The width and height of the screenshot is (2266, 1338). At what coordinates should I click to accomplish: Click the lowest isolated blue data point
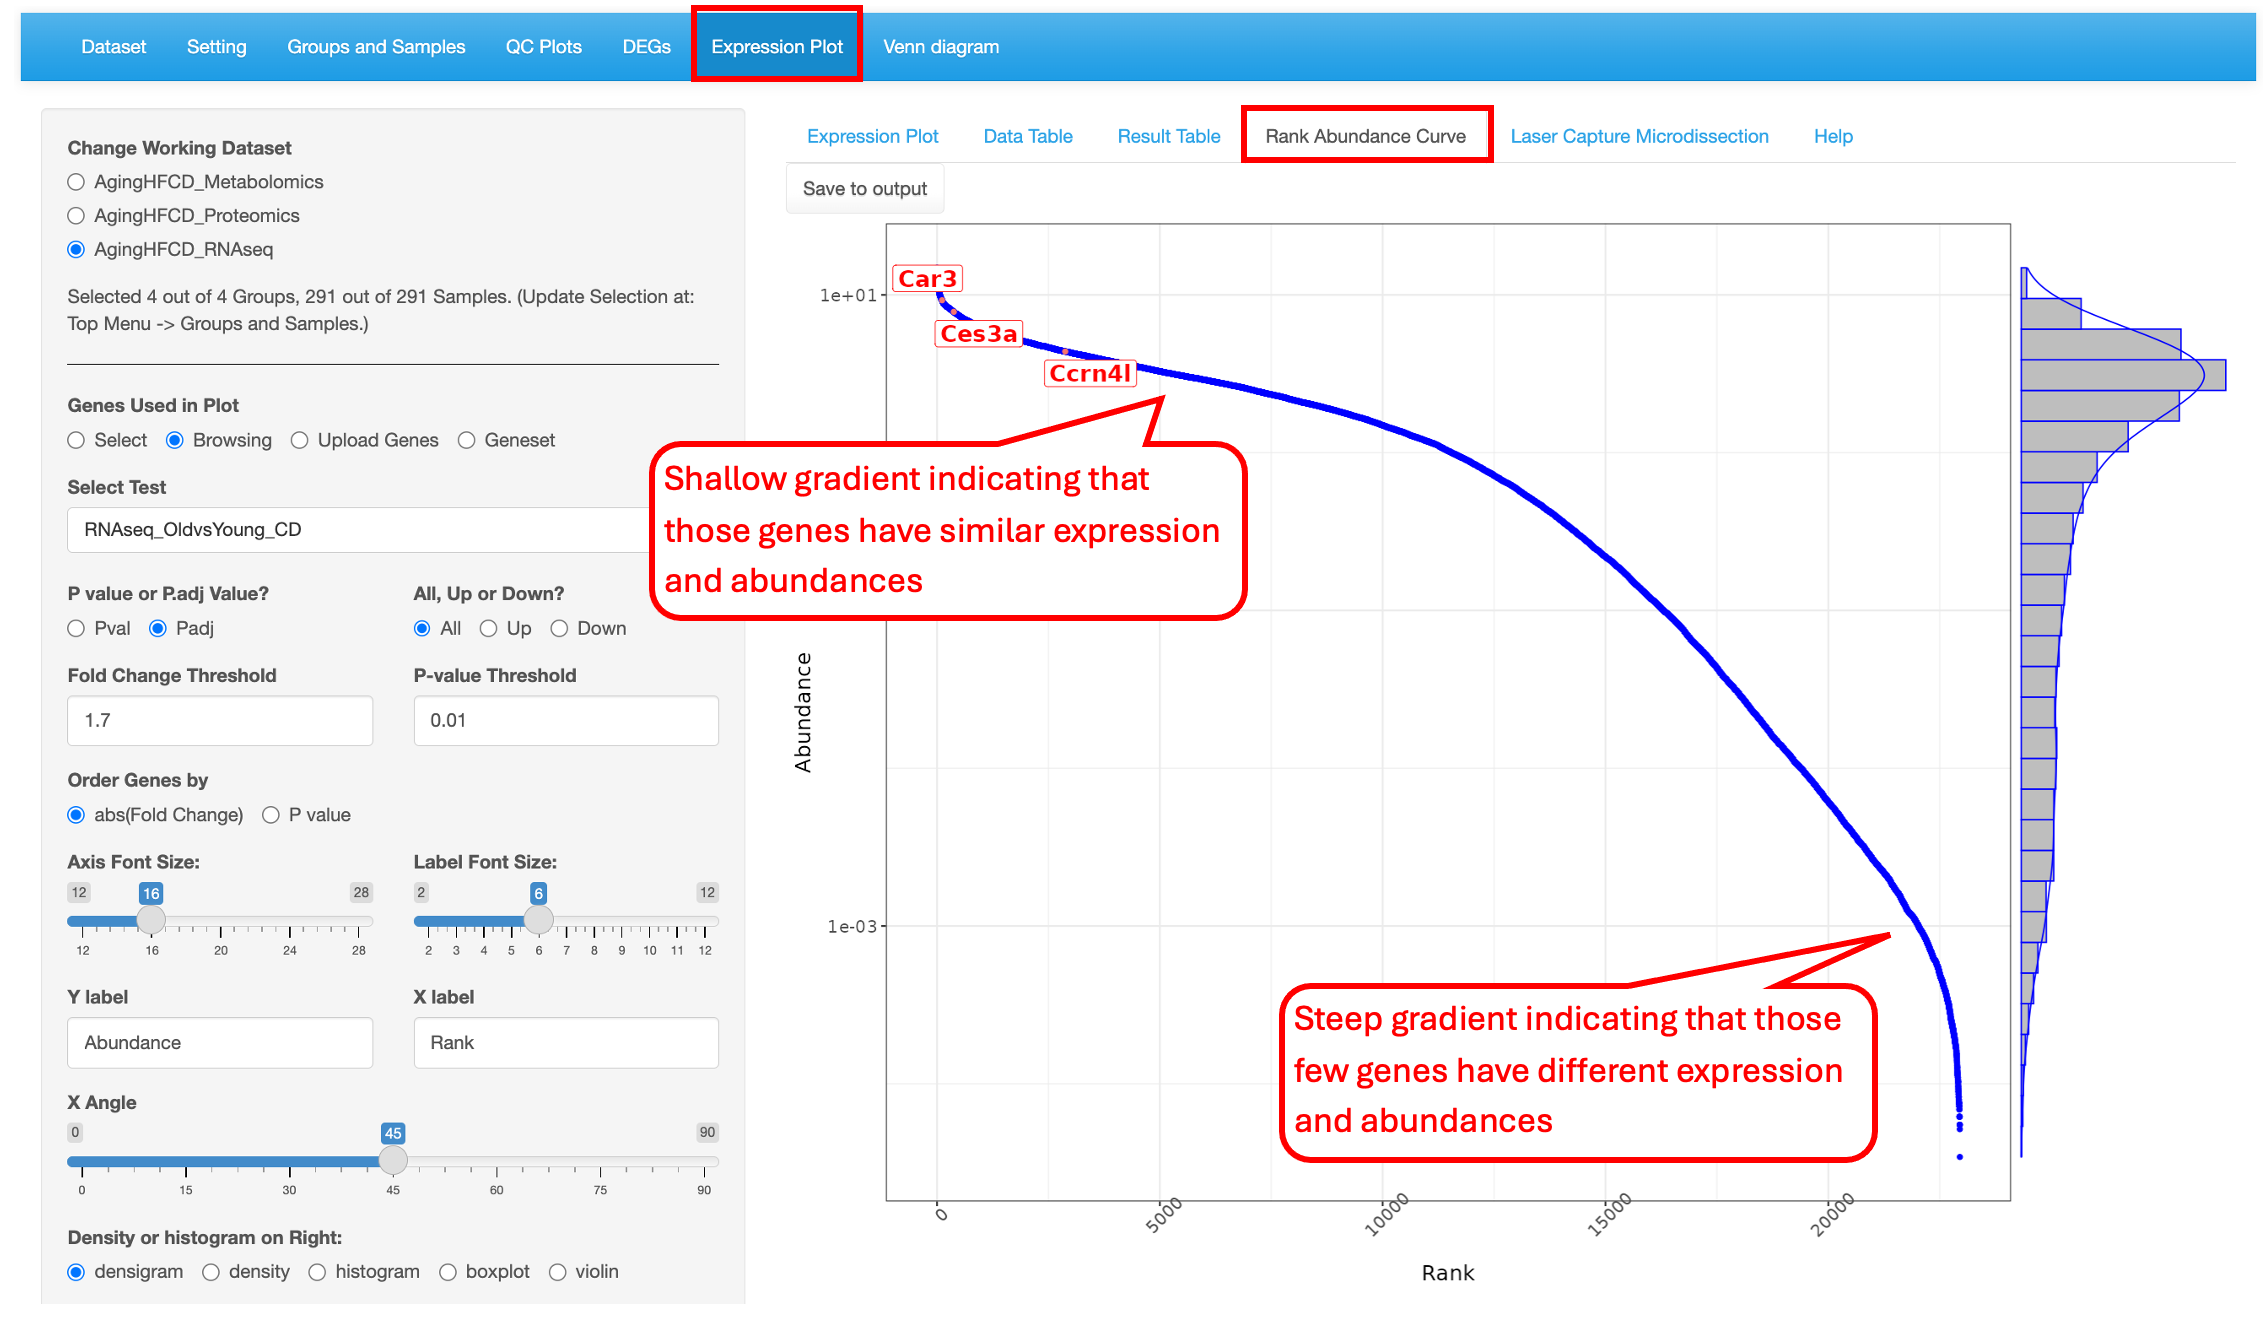(1960, 1157)
